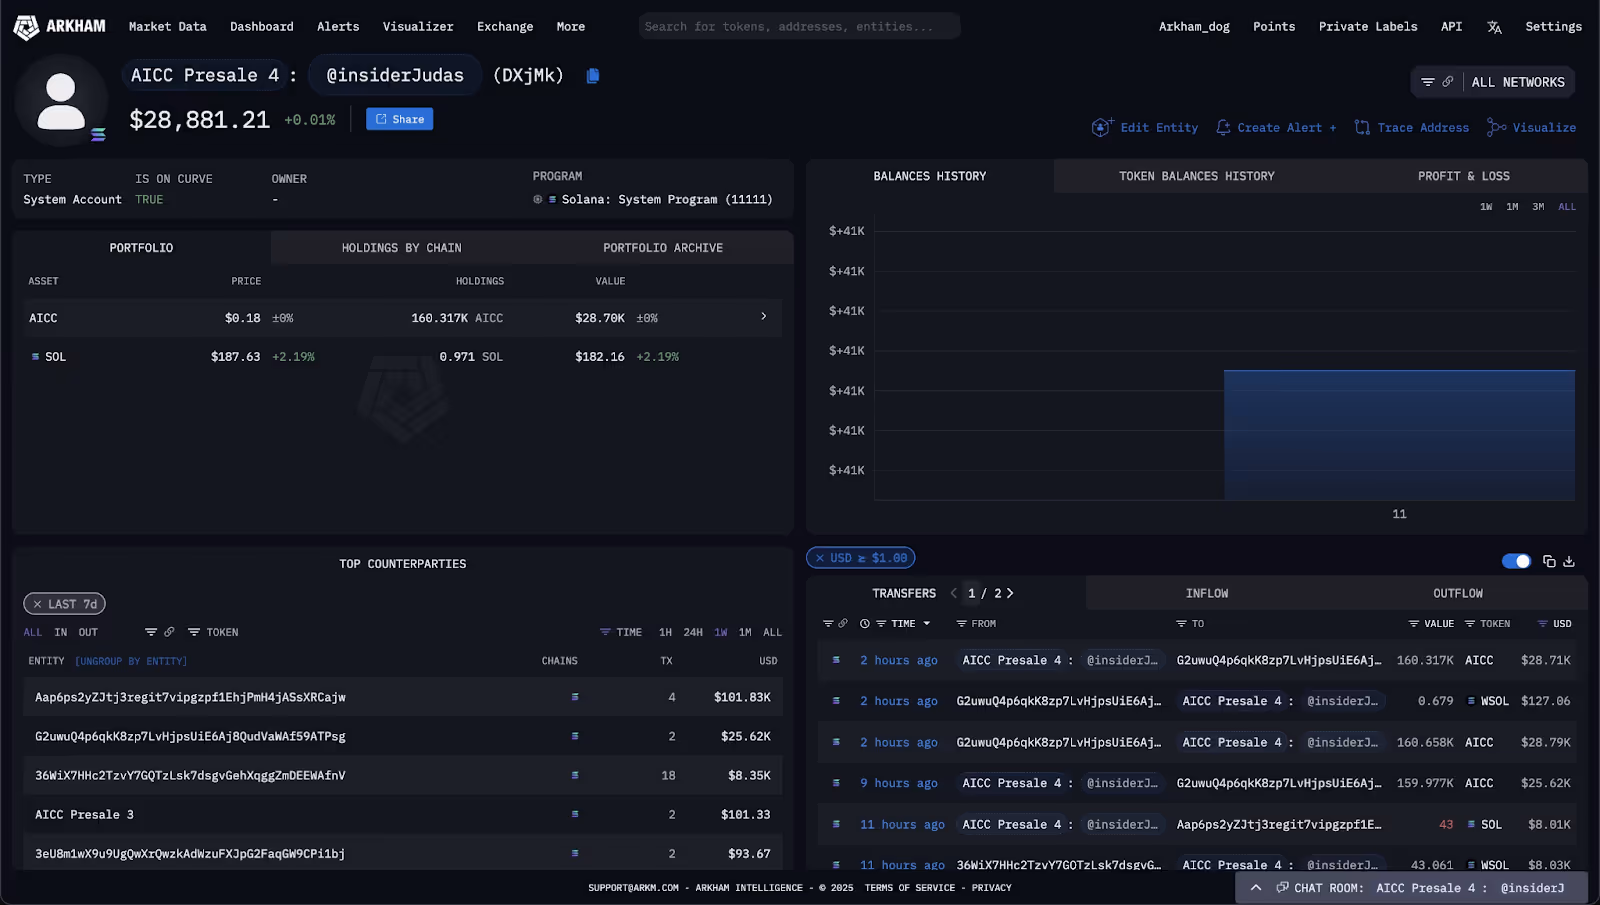
Task: Open the Terms of Service link
Action: (x=909, y=888)
